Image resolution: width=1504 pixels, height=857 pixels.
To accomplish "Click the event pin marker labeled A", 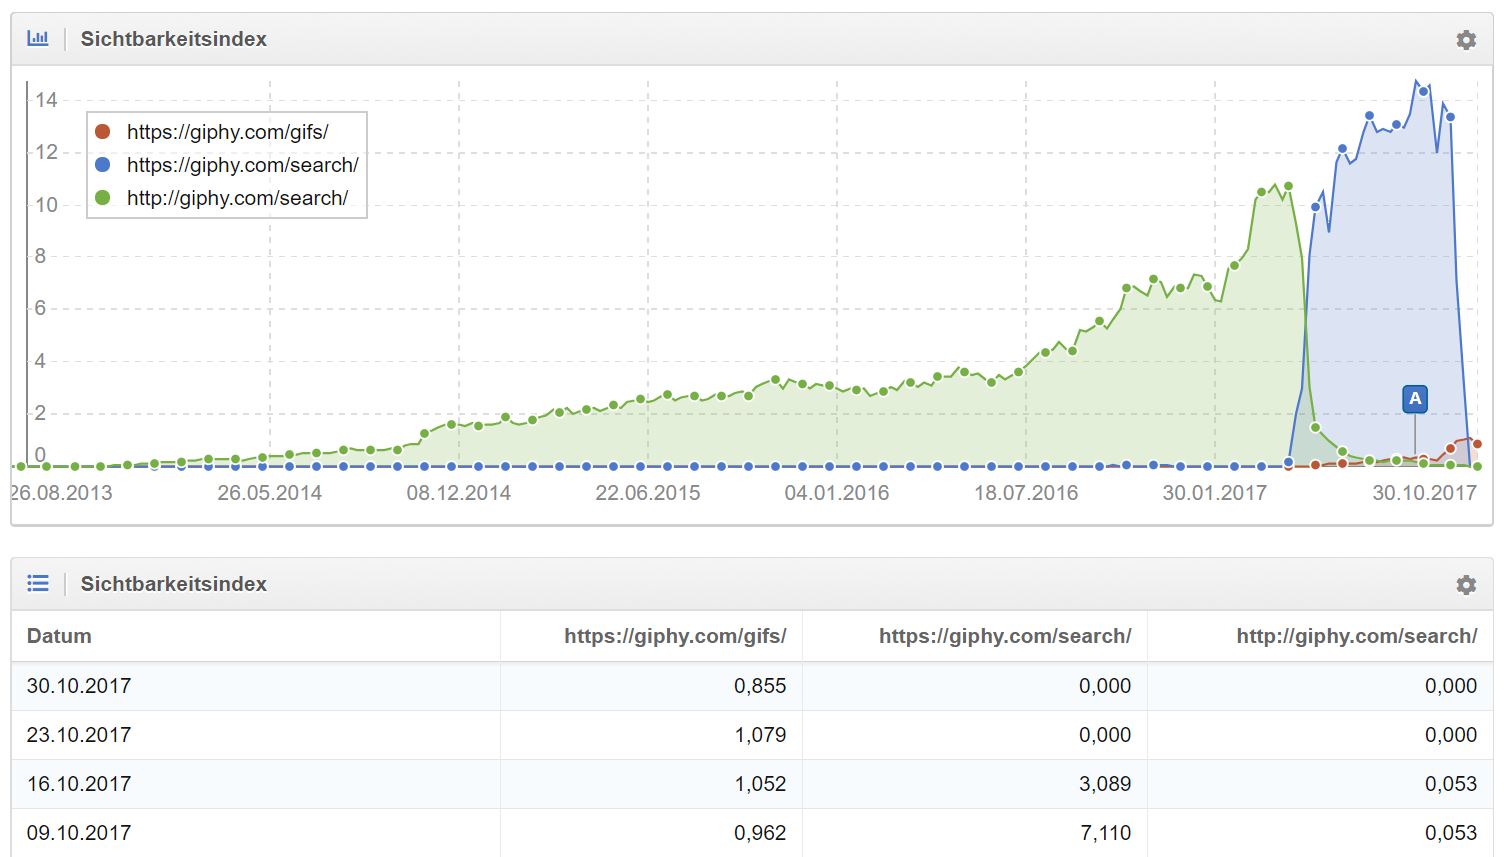I will 1414,399.
